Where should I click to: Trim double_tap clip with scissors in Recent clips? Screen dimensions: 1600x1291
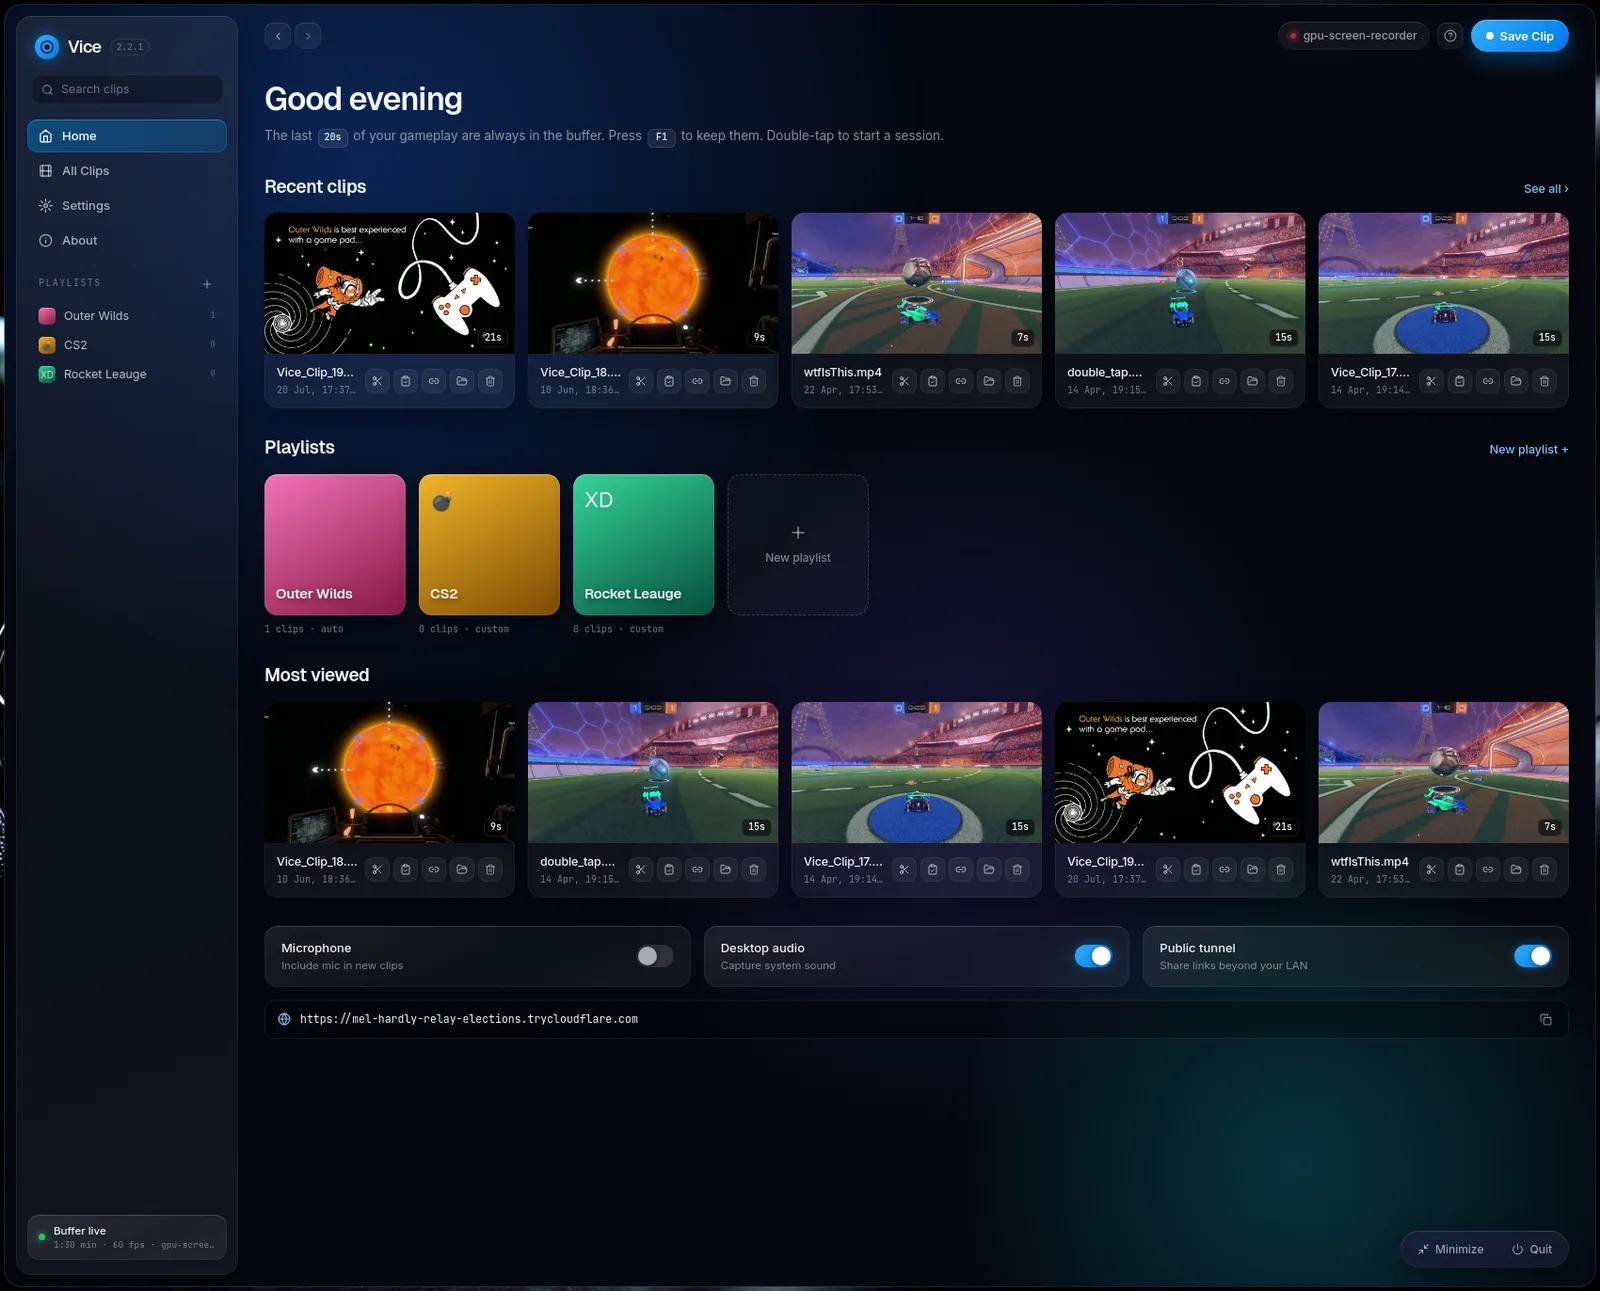pos(1168,381)
